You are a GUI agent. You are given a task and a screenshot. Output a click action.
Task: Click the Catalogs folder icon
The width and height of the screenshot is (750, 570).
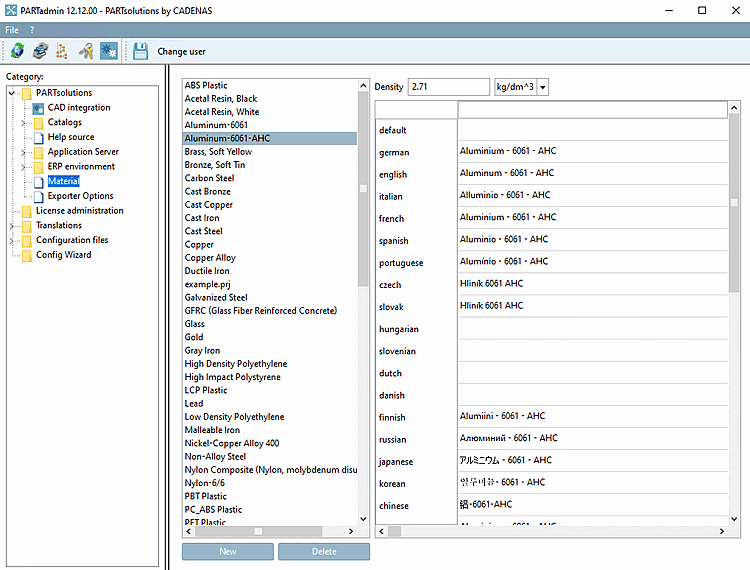(38, 123)
